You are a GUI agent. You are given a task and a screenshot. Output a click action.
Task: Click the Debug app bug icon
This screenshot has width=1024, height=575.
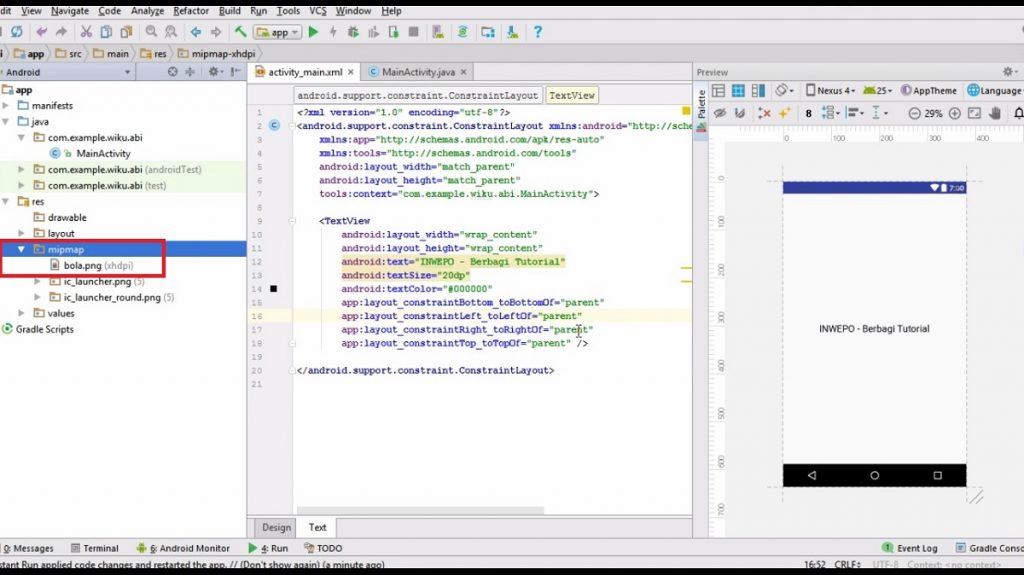[354, 32]
